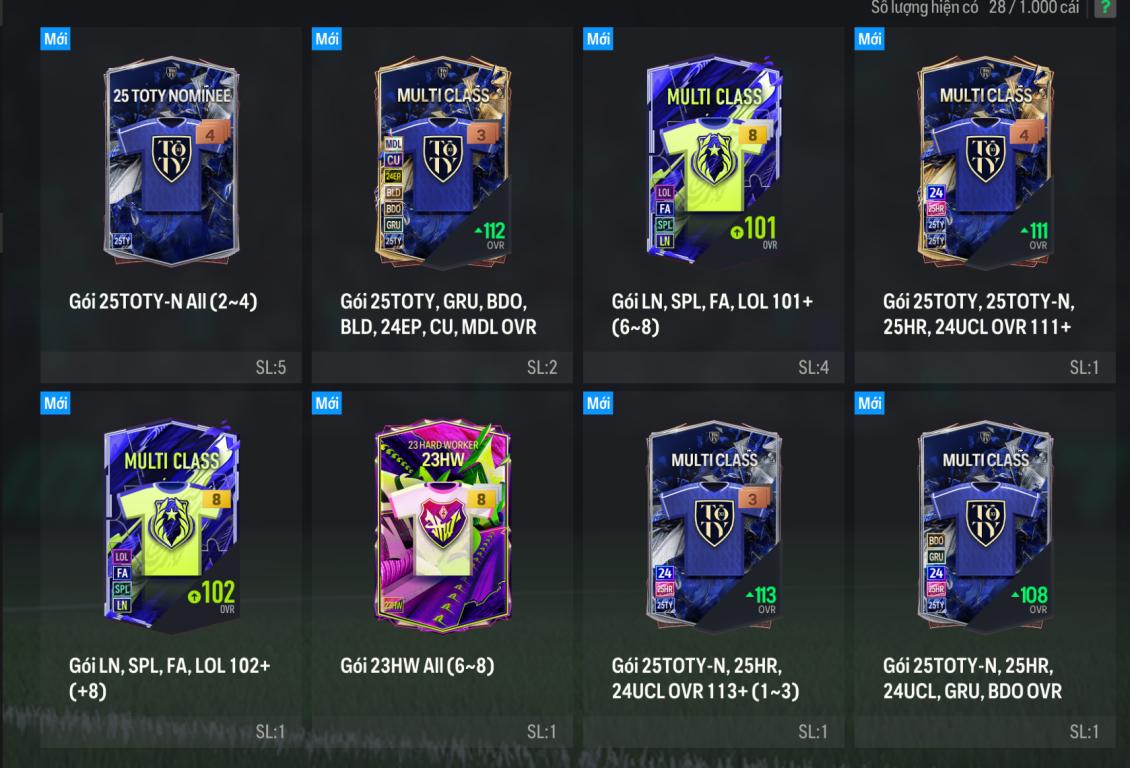Click the Gói 23HW All (6~8) label
Viewport: 1130px width, 768px height.
[x=417, y=666]
